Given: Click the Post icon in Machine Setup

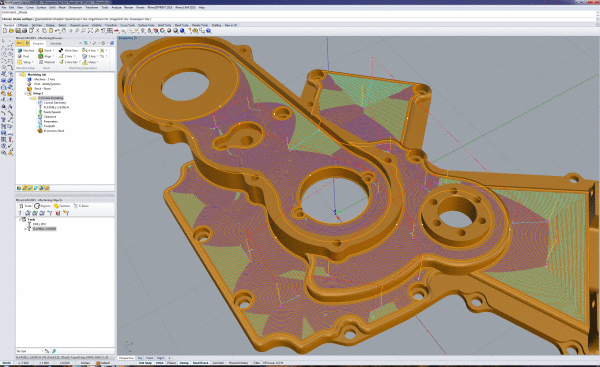Looking at the screenshot, I should click(20, 56).
